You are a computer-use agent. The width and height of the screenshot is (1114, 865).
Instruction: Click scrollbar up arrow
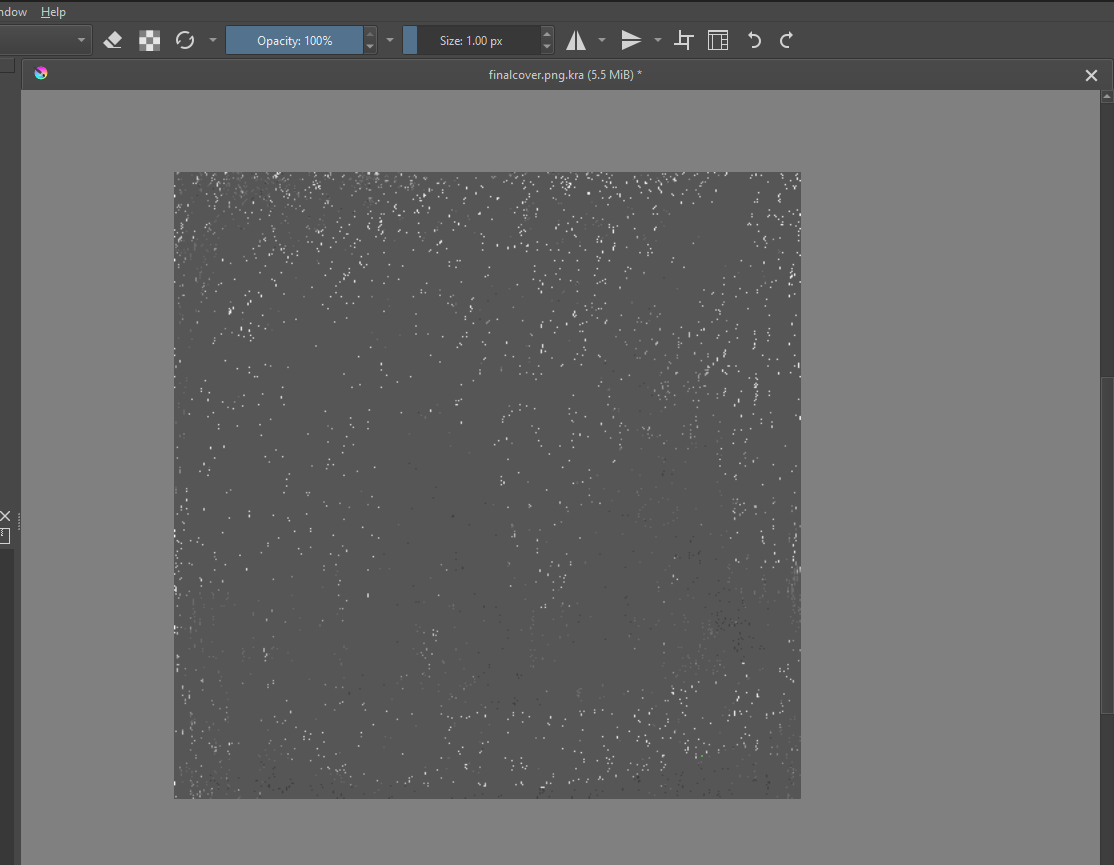pos(1107,97)
